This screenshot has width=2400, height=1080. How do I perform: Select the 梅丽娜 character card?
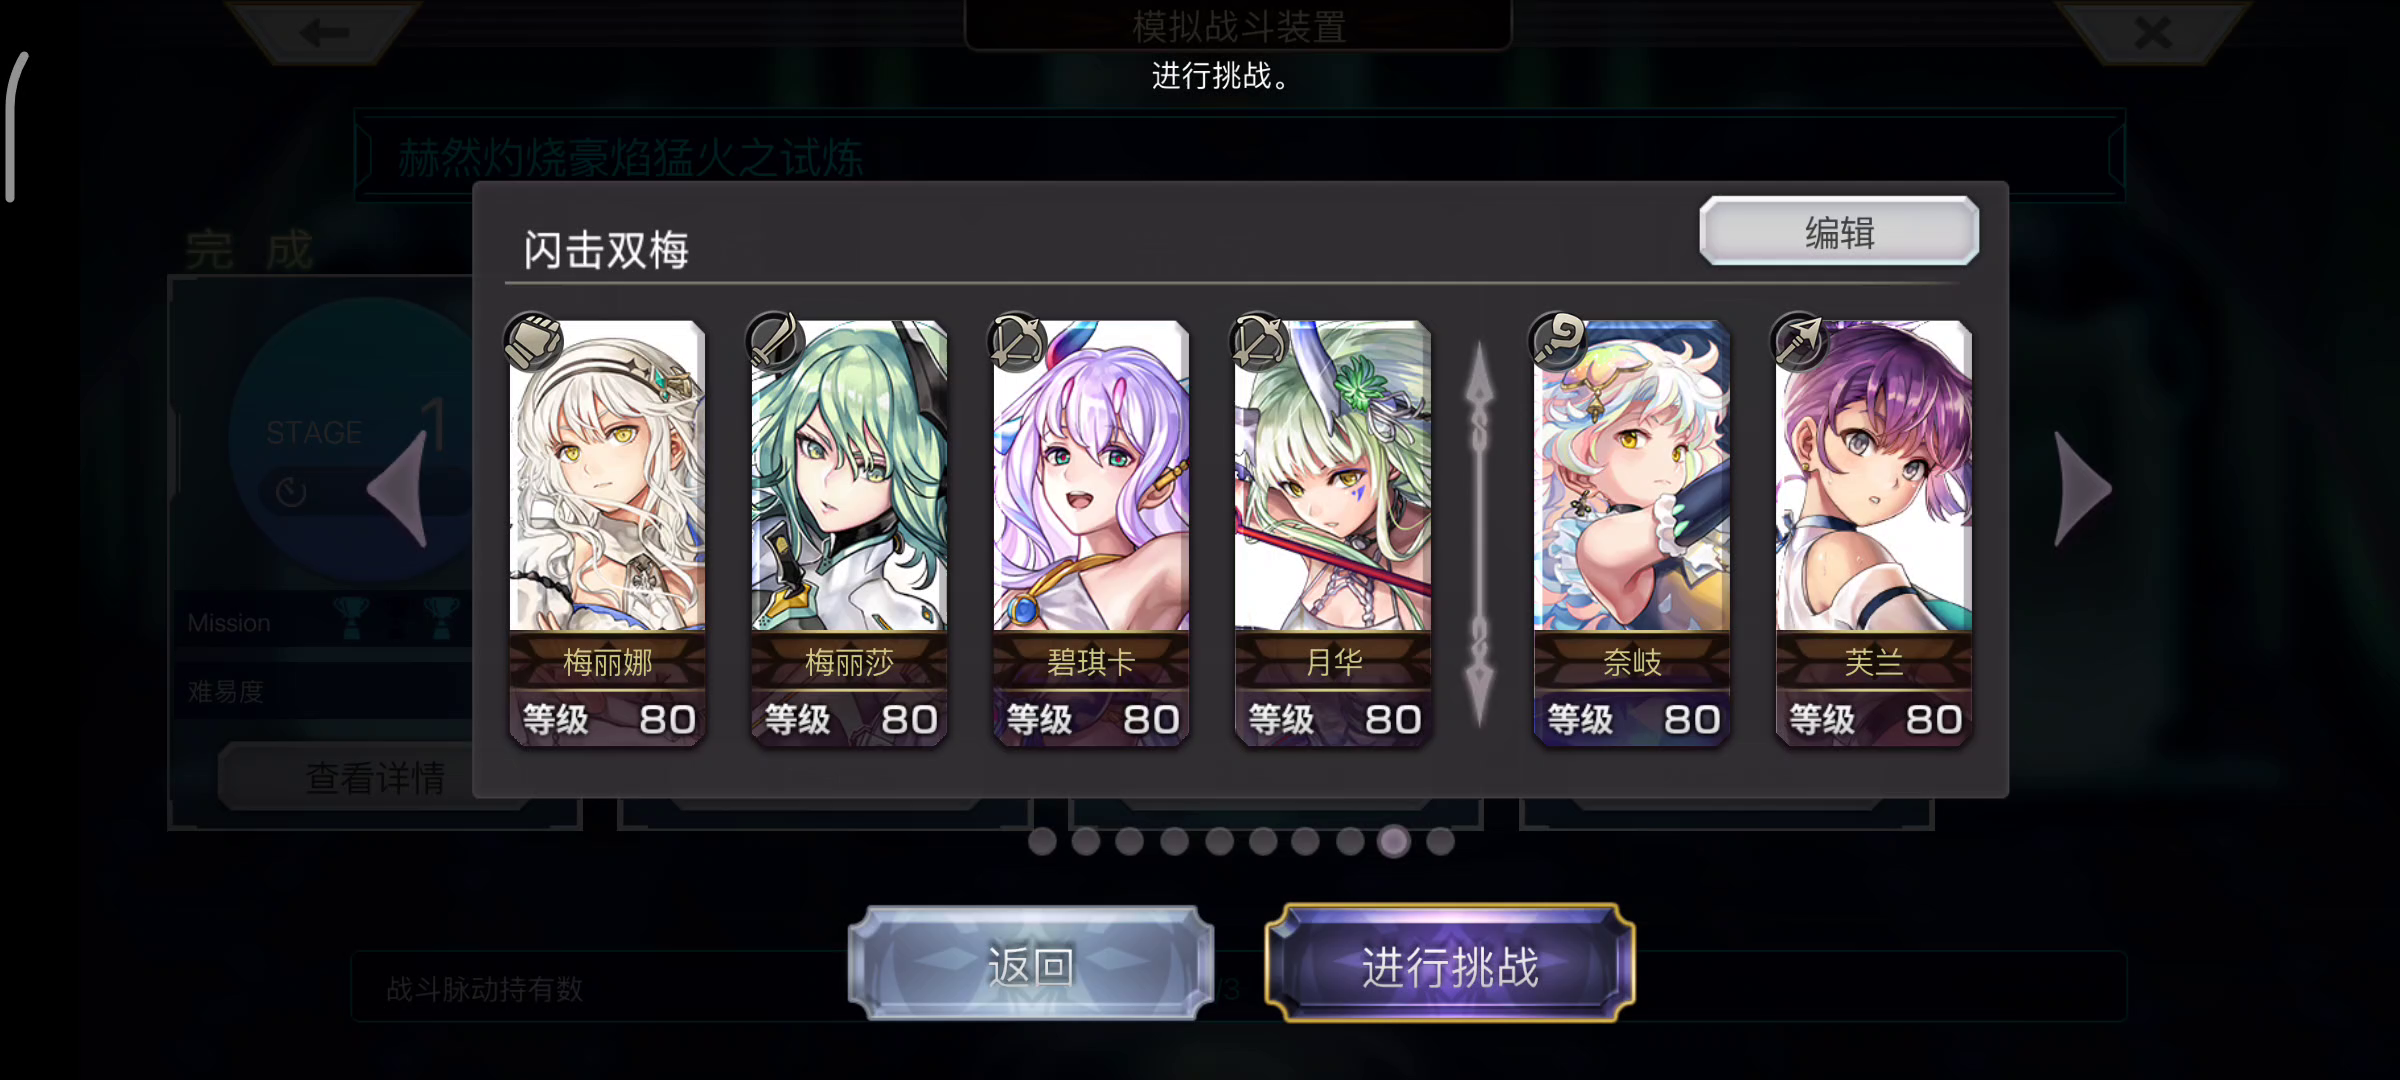pos(607,533)
